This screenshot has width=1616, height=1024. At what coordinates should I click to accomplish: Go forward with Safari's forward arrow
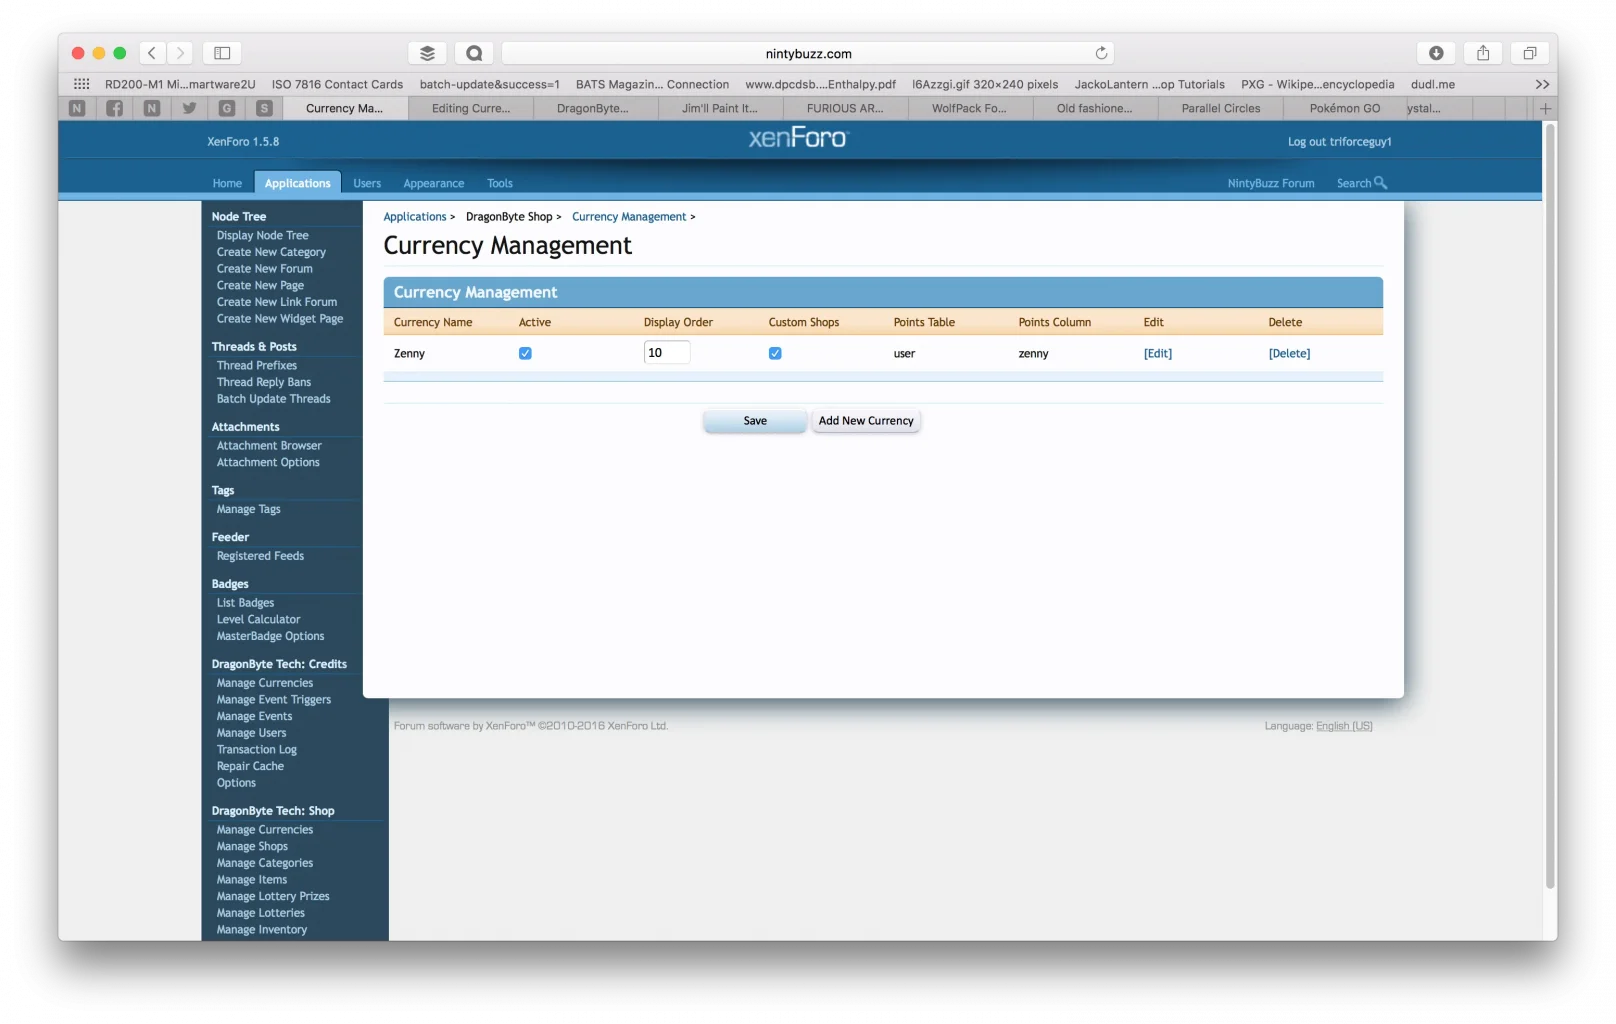point(180,53)
